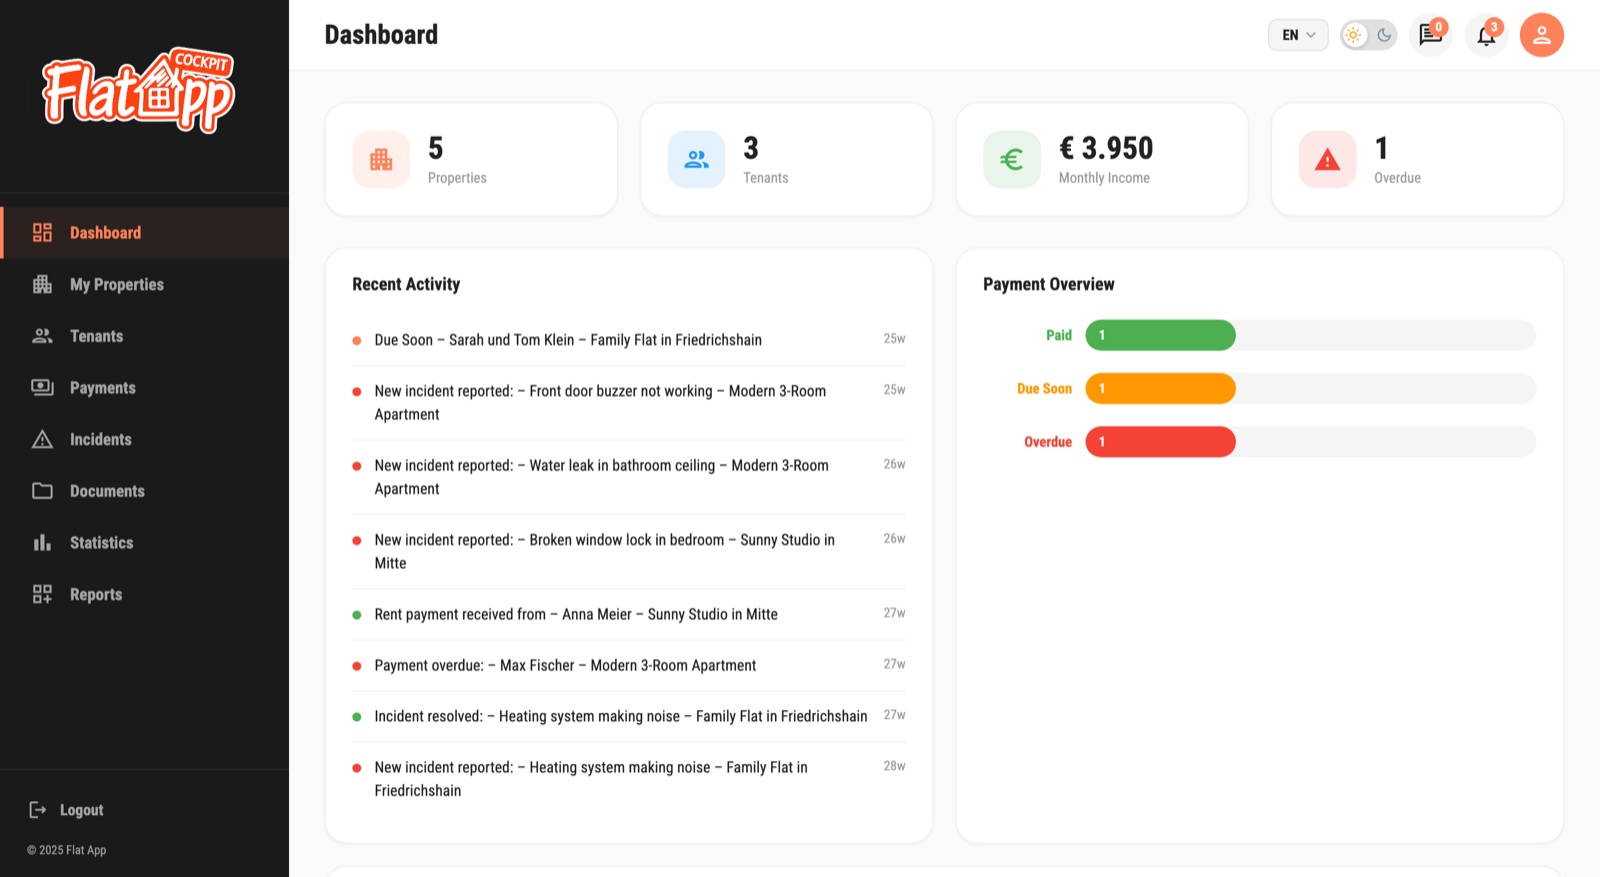Viewport: 1600px width, 877px height.
Task: Open the EN language dropdown
Action: coord(1298,35)
